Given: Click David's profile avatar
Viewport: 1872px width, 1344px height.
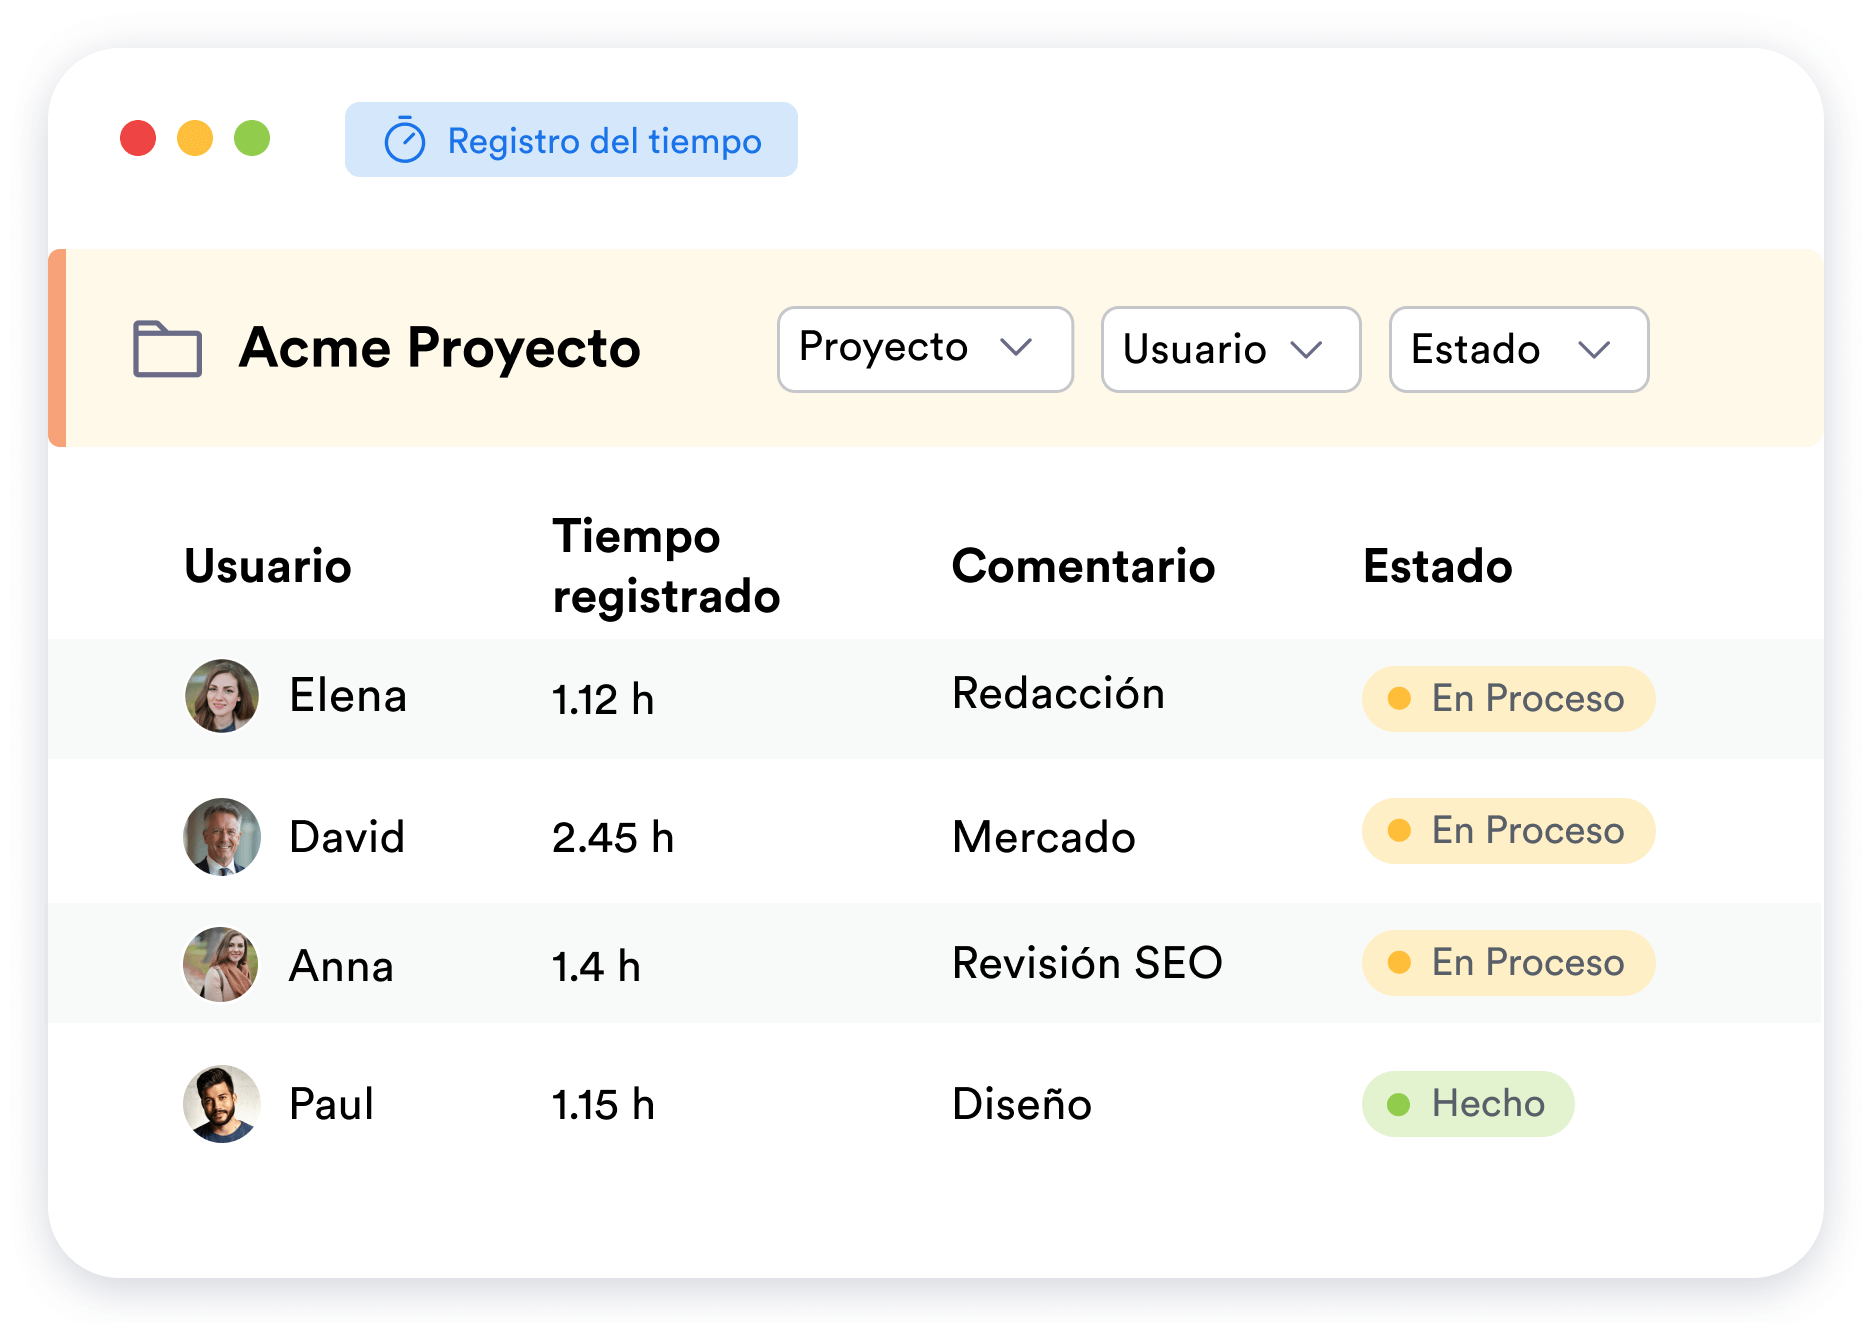Looking at the screenshot, I should 221,836.
